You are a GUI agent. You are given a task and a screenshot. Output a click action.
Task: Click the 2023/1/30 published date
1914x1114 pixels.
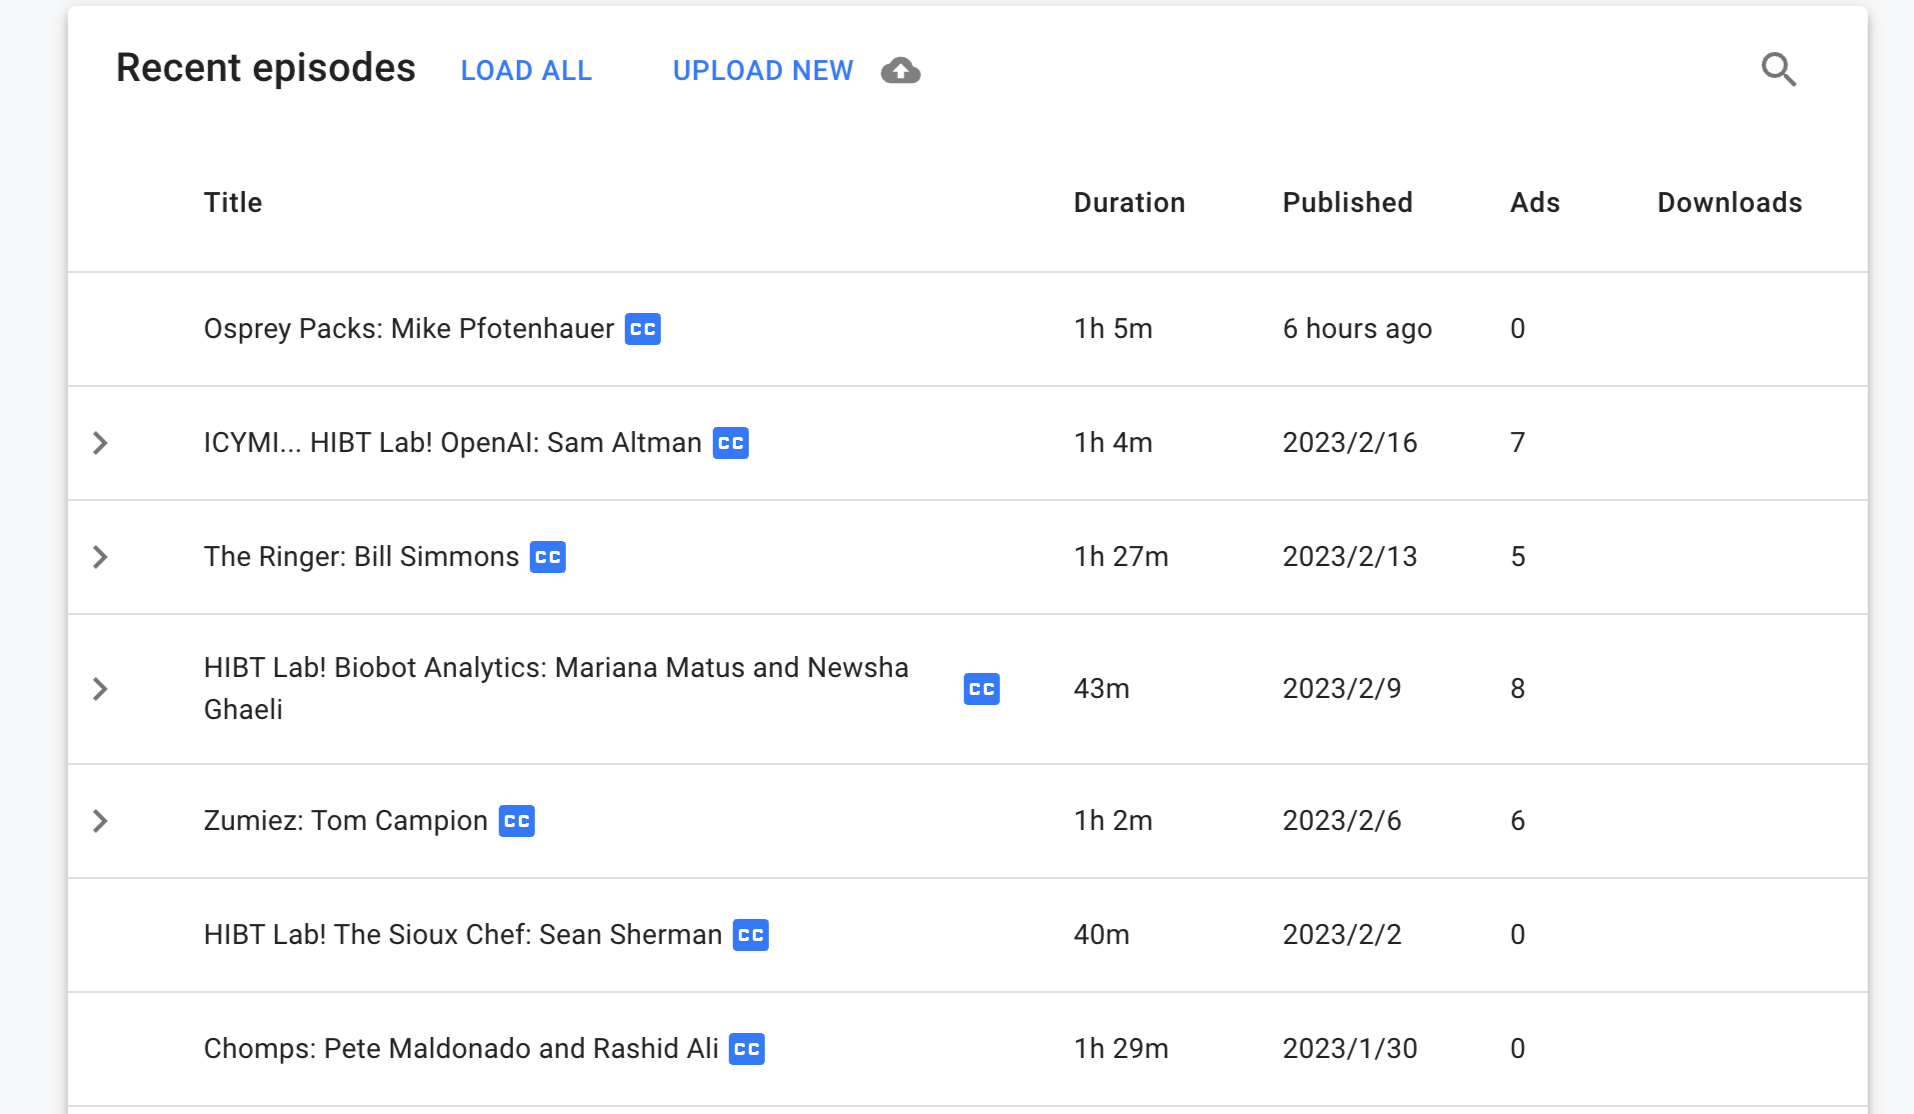(x=1350, y=1049)
